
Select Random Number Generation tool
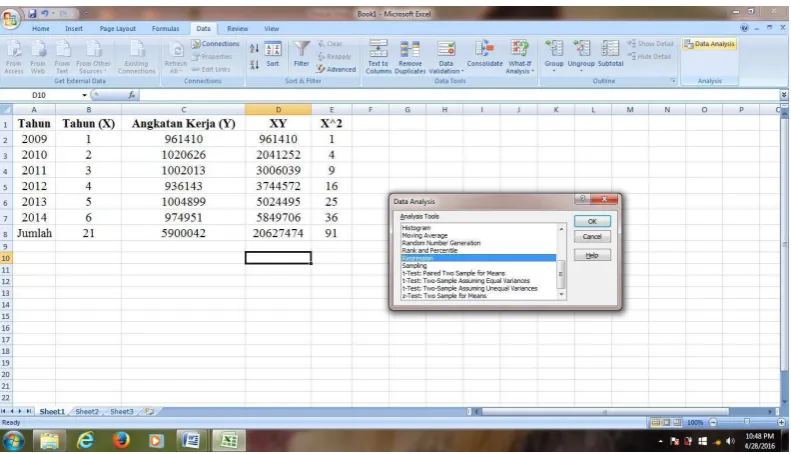441,243
